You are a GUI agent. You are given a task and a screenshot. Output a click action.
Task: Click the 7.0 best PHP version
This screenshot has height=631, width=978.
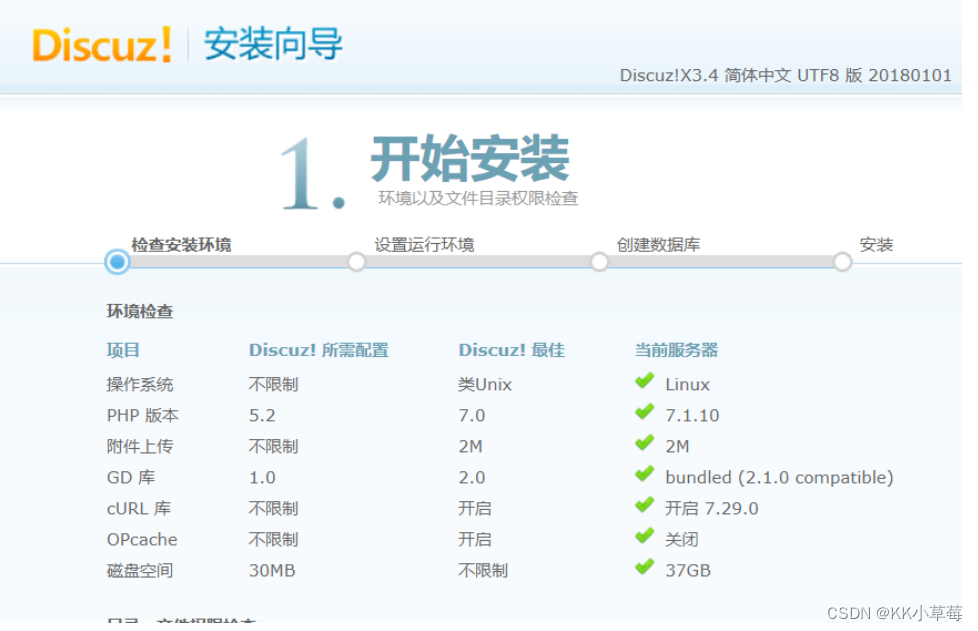click(472, 416)
